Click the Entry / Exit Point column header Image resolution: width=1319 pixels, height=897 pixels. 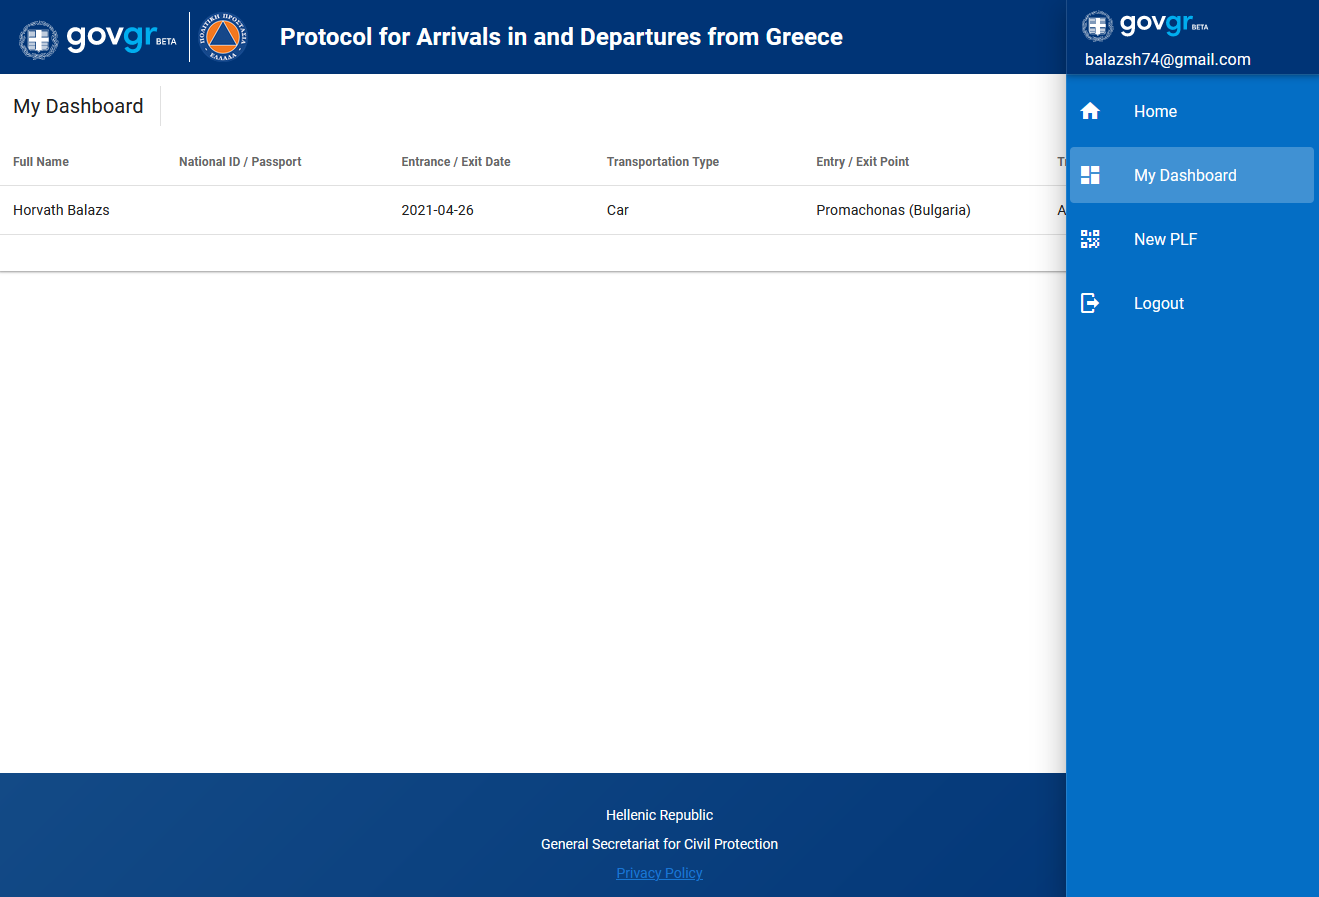tap(862, 162)
